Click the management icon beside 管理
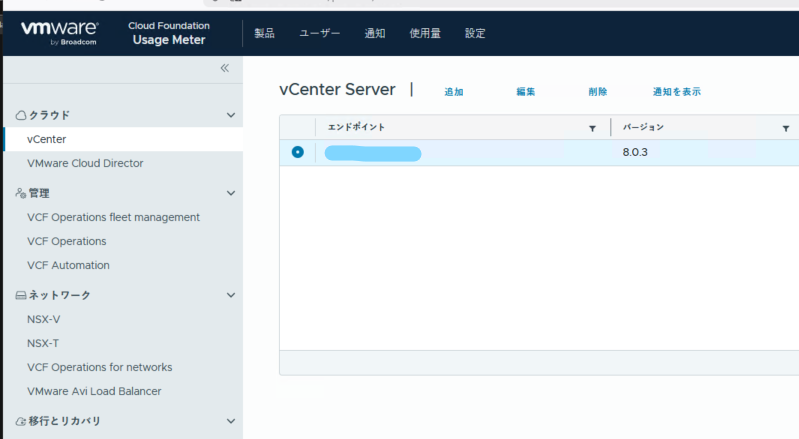 (20, 193)
